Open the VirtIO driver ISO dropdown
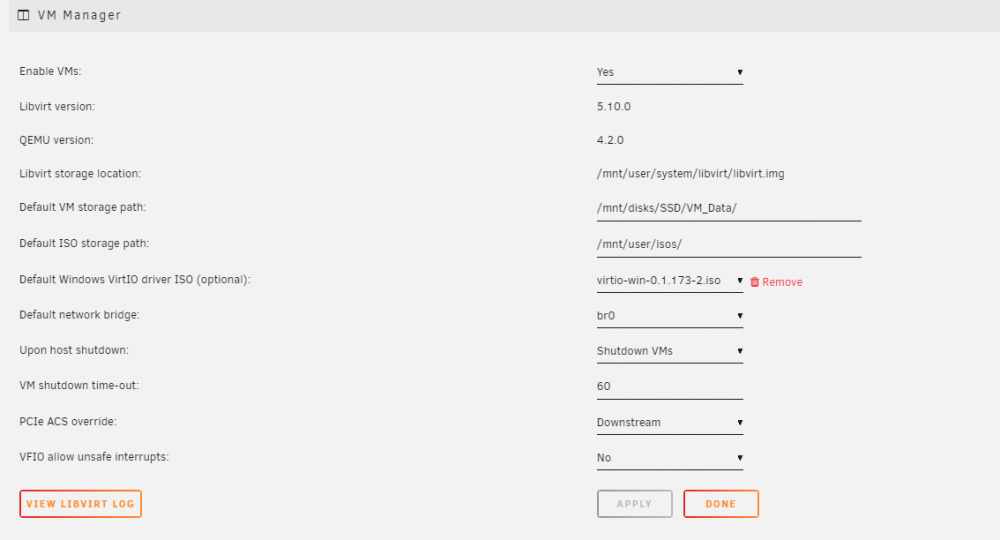Viewport: 1000px width, 540px height. [670, 281]
